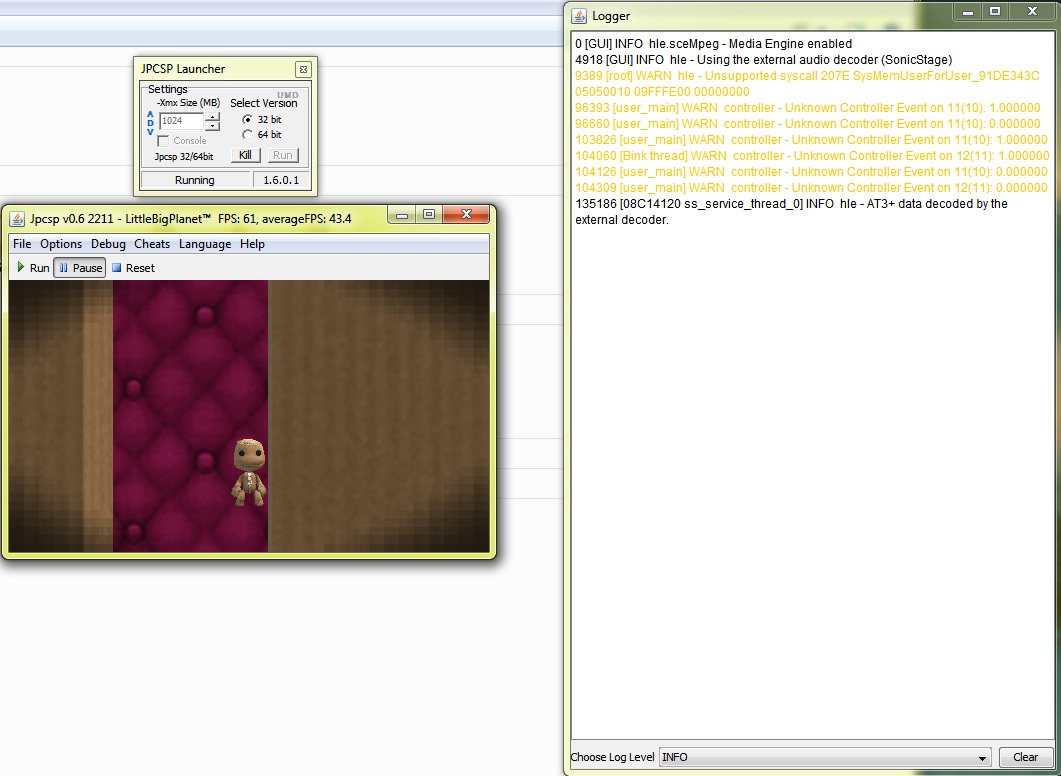The width and height of the screenshot is (1061, 776).
Task: Click the Java icon in Logger title bar
Action: pos(579,16)
